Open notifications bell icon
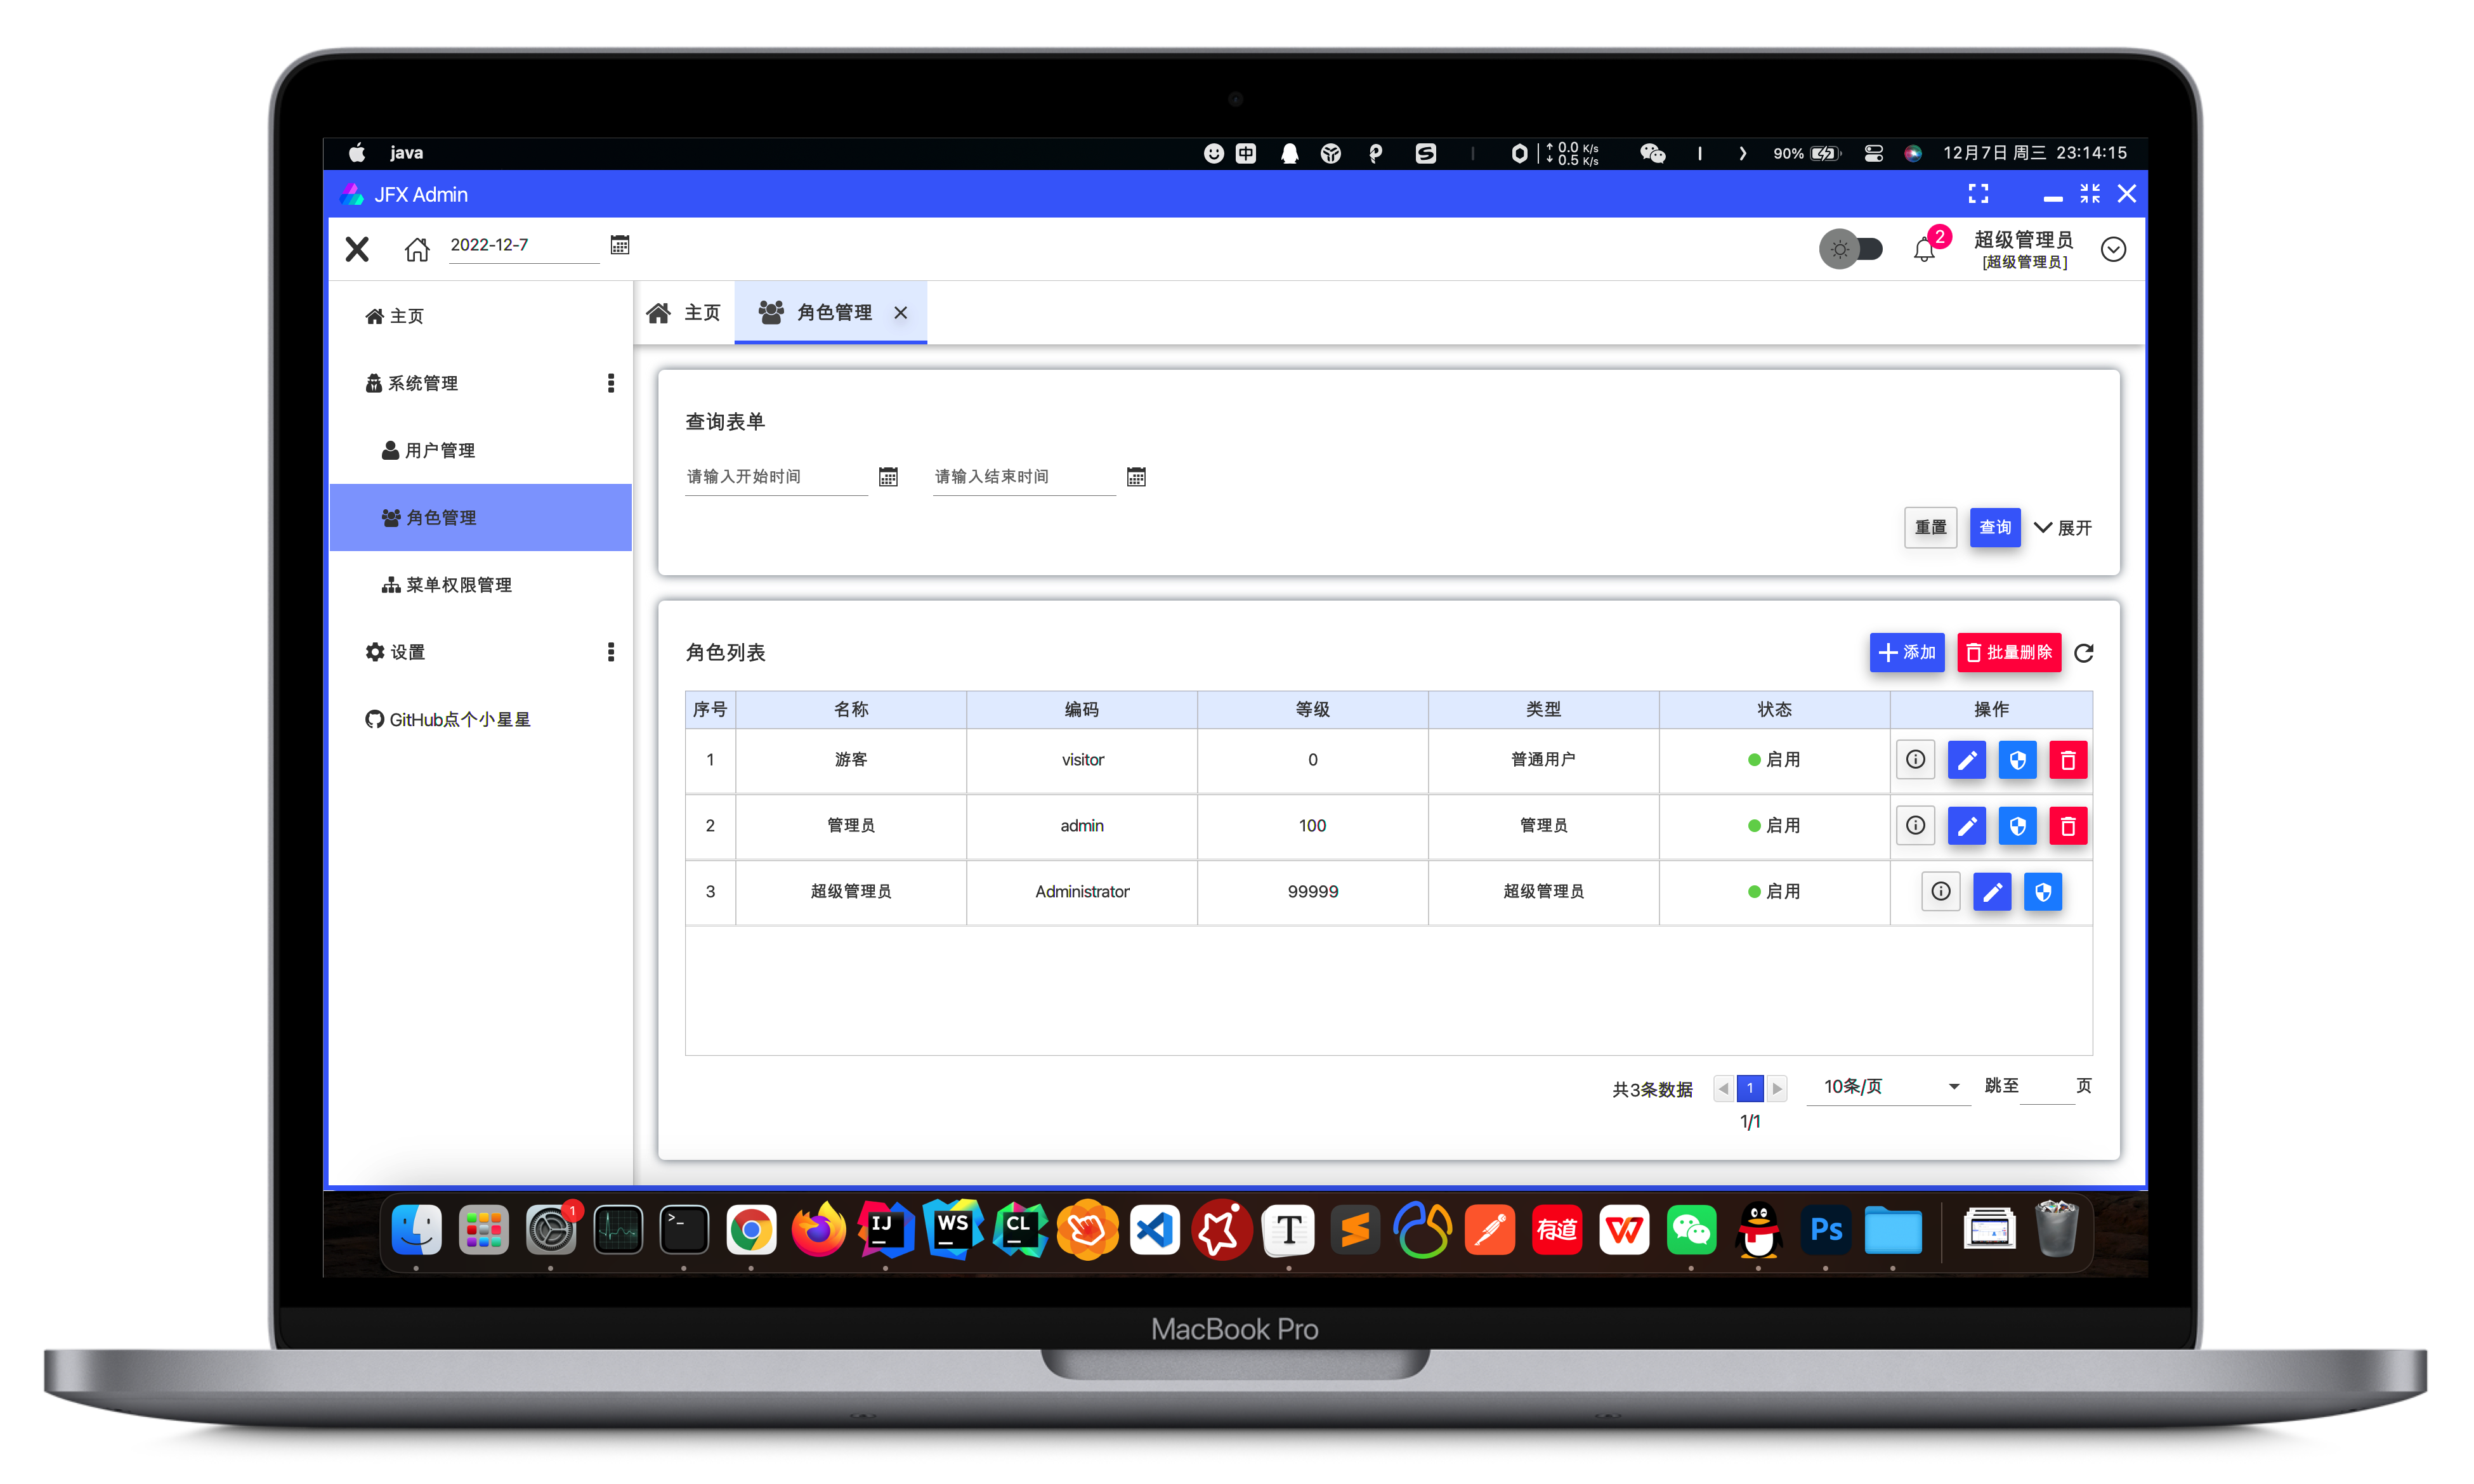 point(1924,250)
